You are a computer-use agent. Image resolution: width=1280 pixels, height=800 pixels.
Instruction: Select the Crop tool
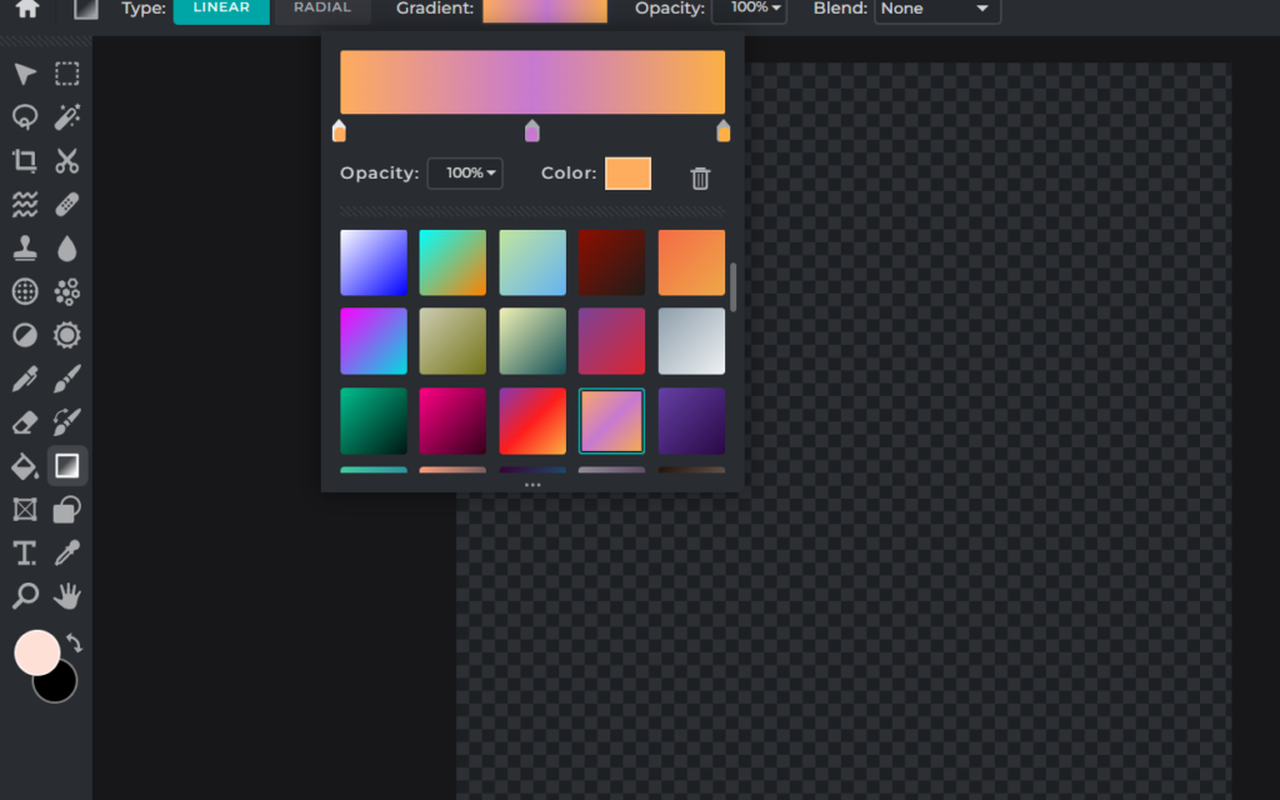coord(25,161)
